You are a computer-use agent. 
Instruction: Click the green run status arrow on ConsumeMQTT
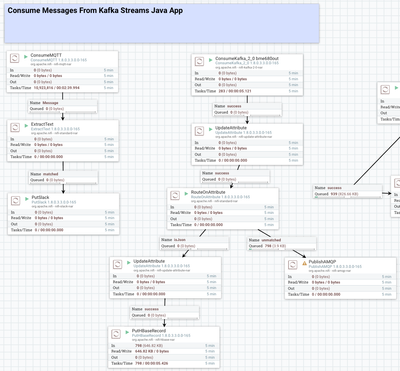(x=26, y=57)
